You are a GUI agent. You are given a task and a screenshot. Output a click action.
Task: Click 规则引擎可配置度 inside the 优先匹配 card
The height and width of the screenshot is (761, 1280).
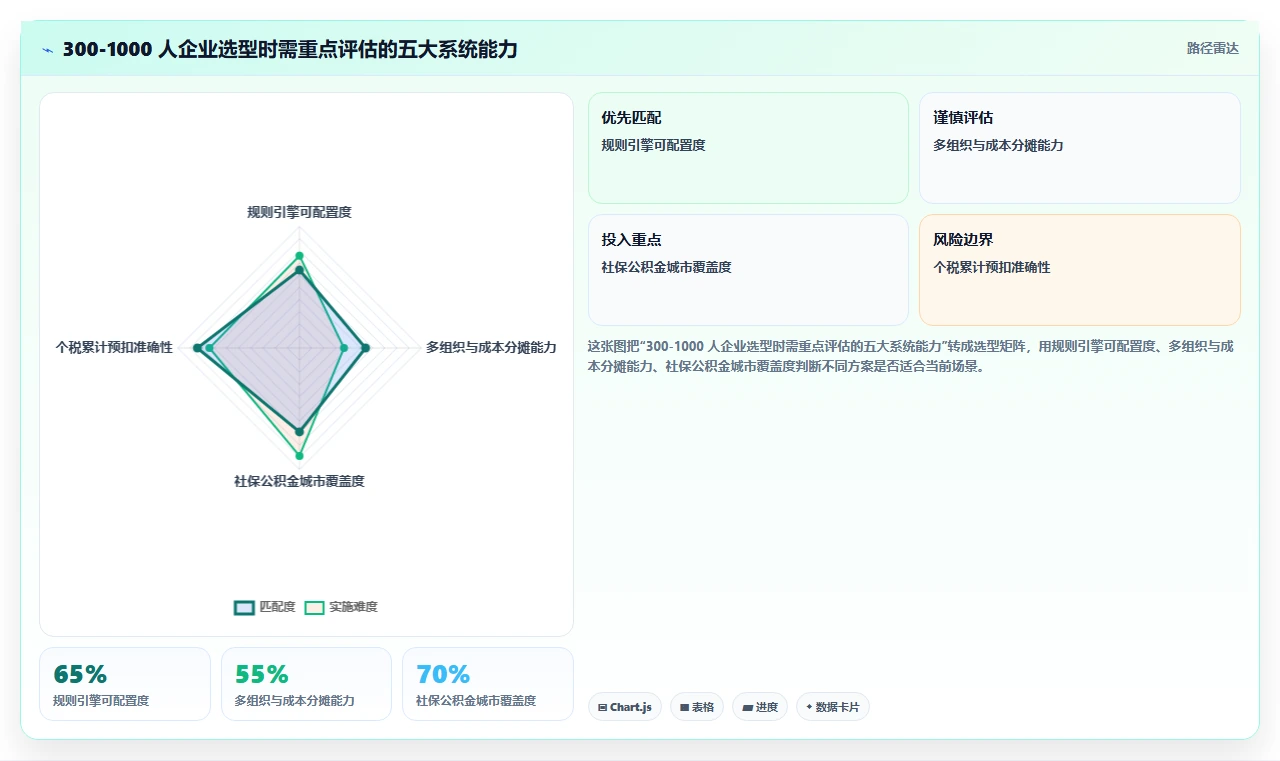click(653, 145)
